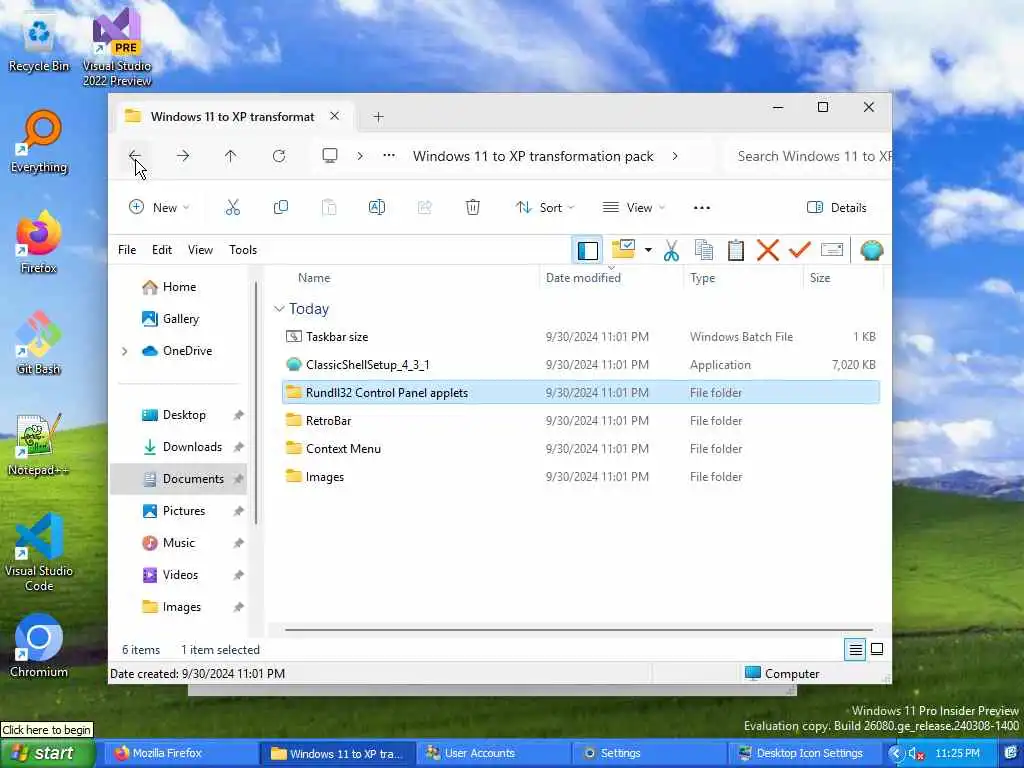
Task: Open the View dropdown in command bar
Action: (x=633, y=208)
